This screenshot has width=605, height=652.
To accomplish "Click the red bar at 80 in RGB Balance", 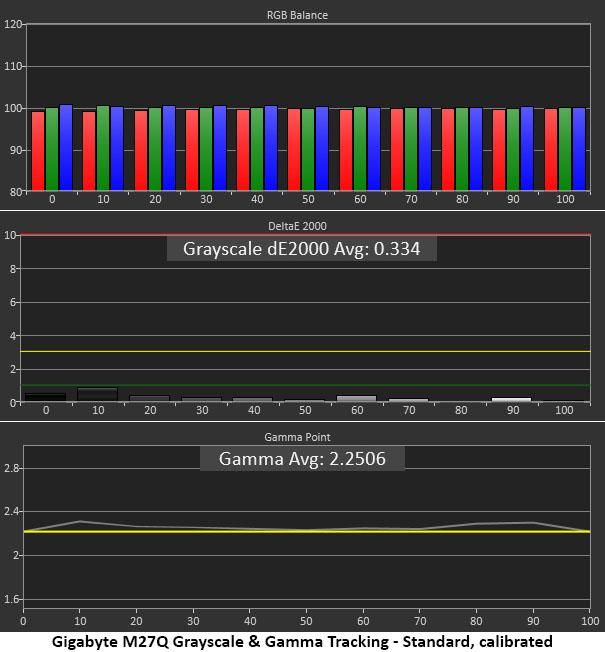I will click(448, 150).
